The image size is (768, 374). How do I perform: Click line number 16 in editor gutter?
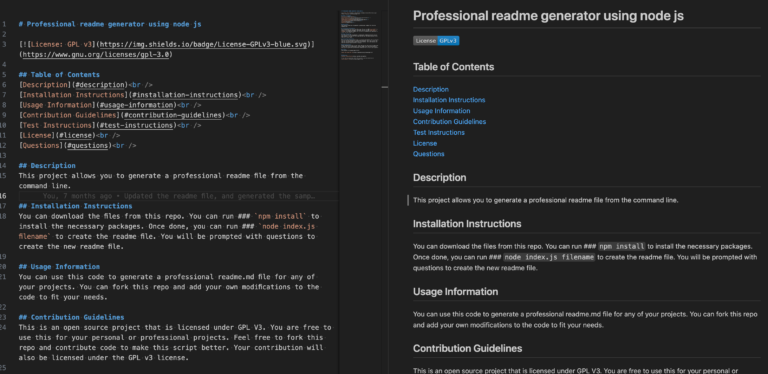[3, 196]
